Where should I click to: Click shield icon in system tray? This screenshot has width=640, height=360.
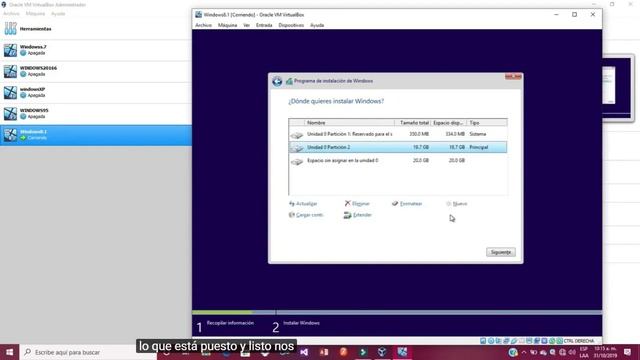(513, 352)
